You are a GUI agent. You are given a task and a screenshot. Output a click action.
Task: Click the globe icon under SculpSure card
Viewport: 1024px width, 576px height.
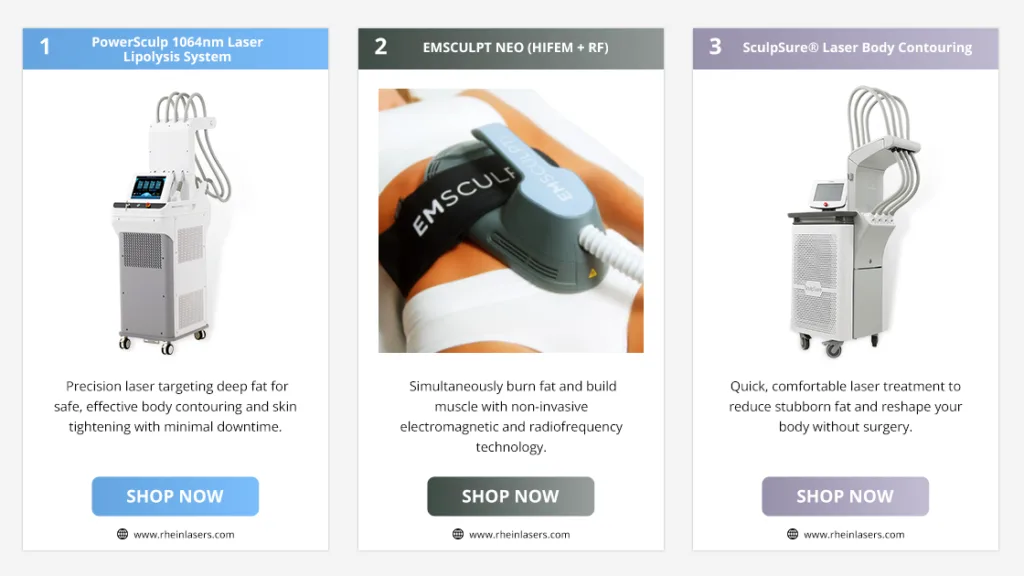pos(793,534)
